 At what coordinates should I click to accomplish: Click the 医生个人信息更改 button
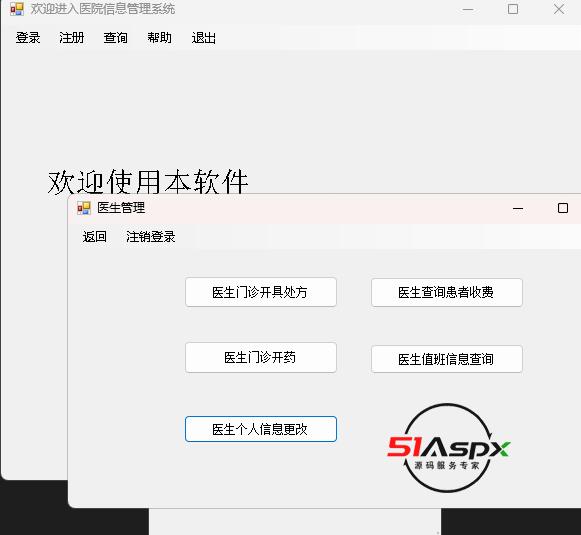tap(261, 429)
